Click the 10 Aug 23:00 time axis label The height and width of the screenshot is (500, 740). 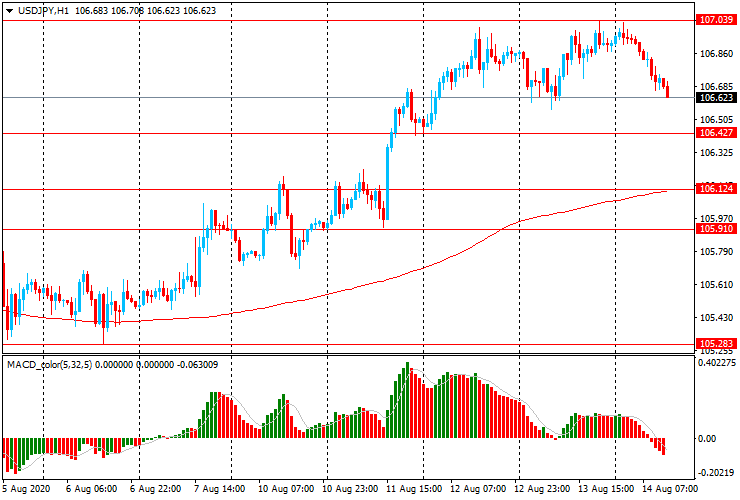click(x=350, y=488)
